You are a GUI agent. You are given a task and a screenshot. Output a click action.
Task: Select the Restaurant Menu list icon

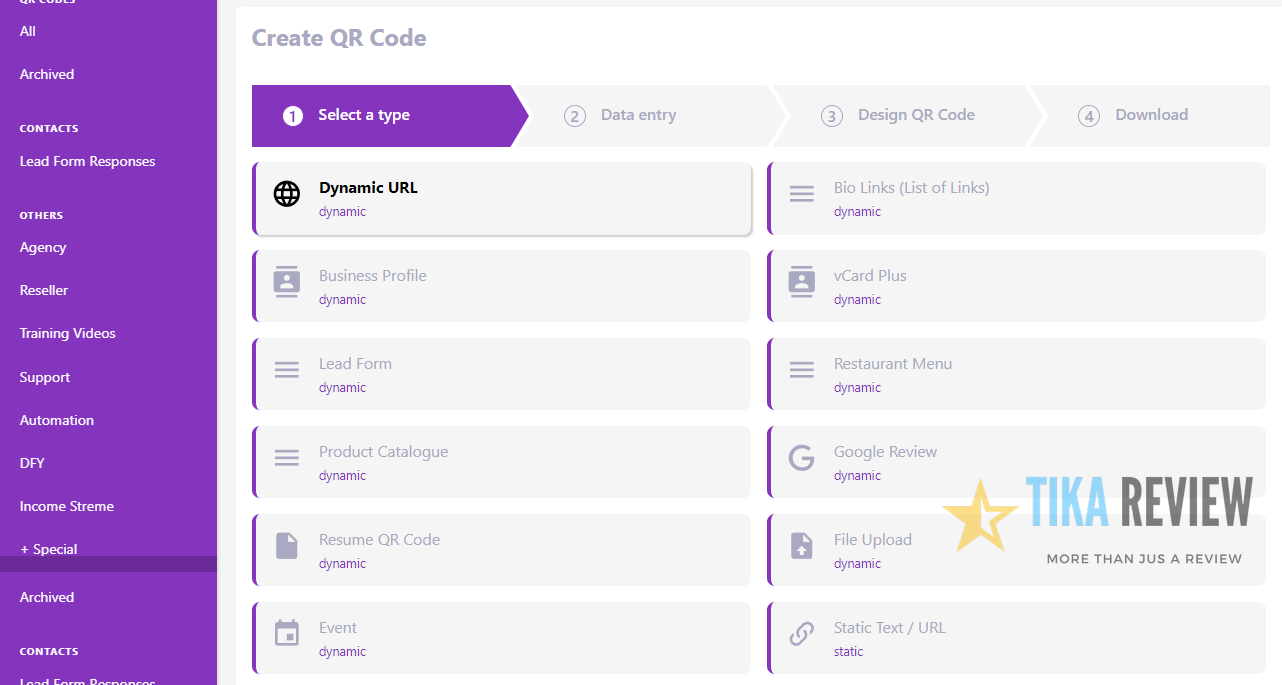pyautogui.click(x=802, y=370)
